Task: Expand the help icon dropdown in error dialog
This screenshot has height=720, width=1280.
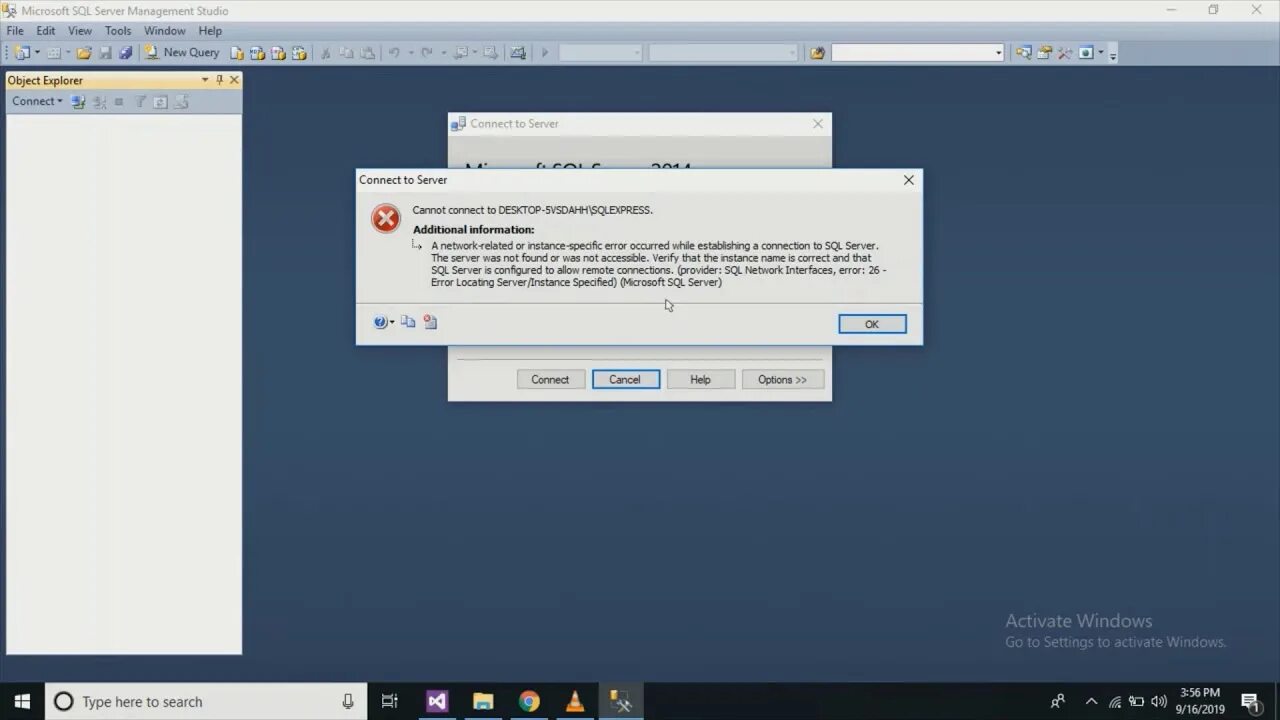Action: pos(392,322)
